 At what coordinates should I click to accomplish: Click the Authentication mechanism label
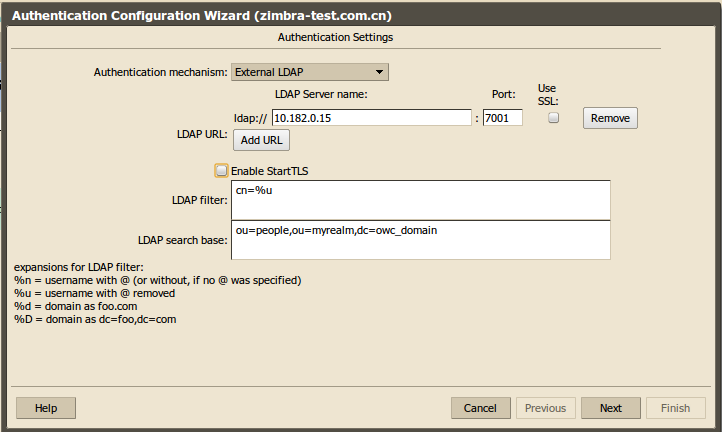160,72
